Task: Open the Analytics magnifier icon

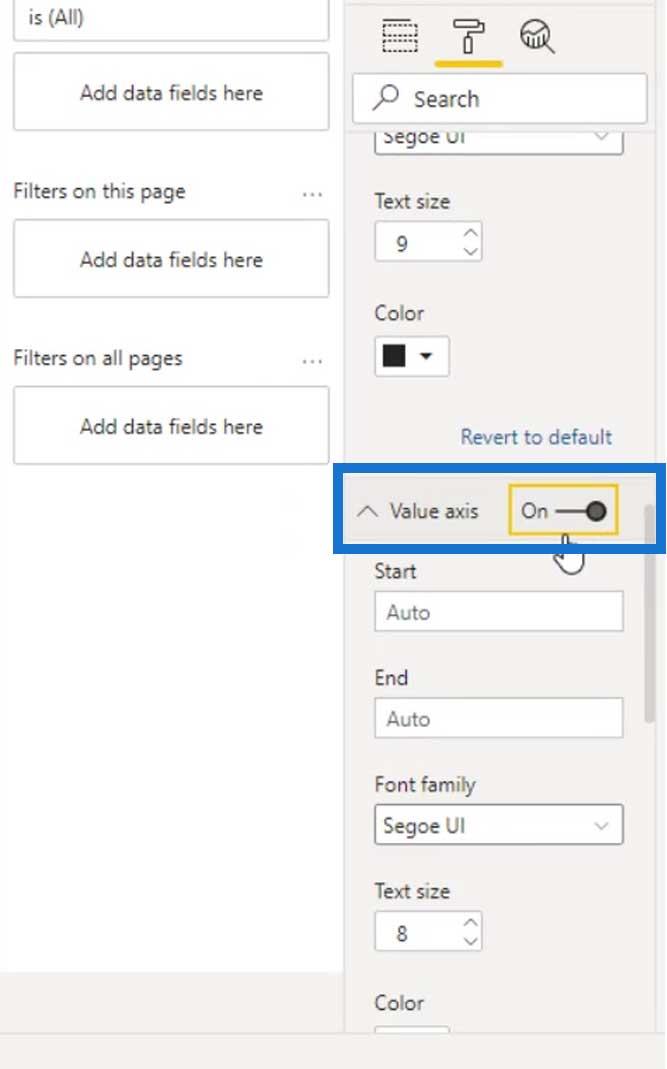Action: click(537, 36)
